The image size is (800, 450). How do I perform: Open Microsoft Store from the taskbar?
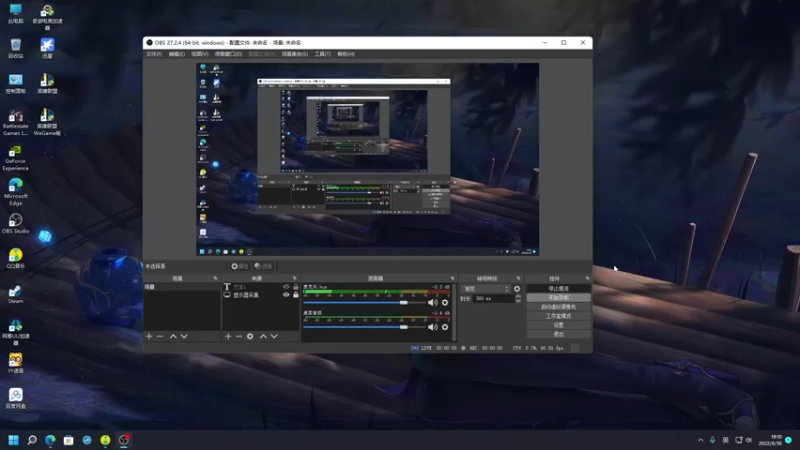pyautogui.click(x=68, y=440)
